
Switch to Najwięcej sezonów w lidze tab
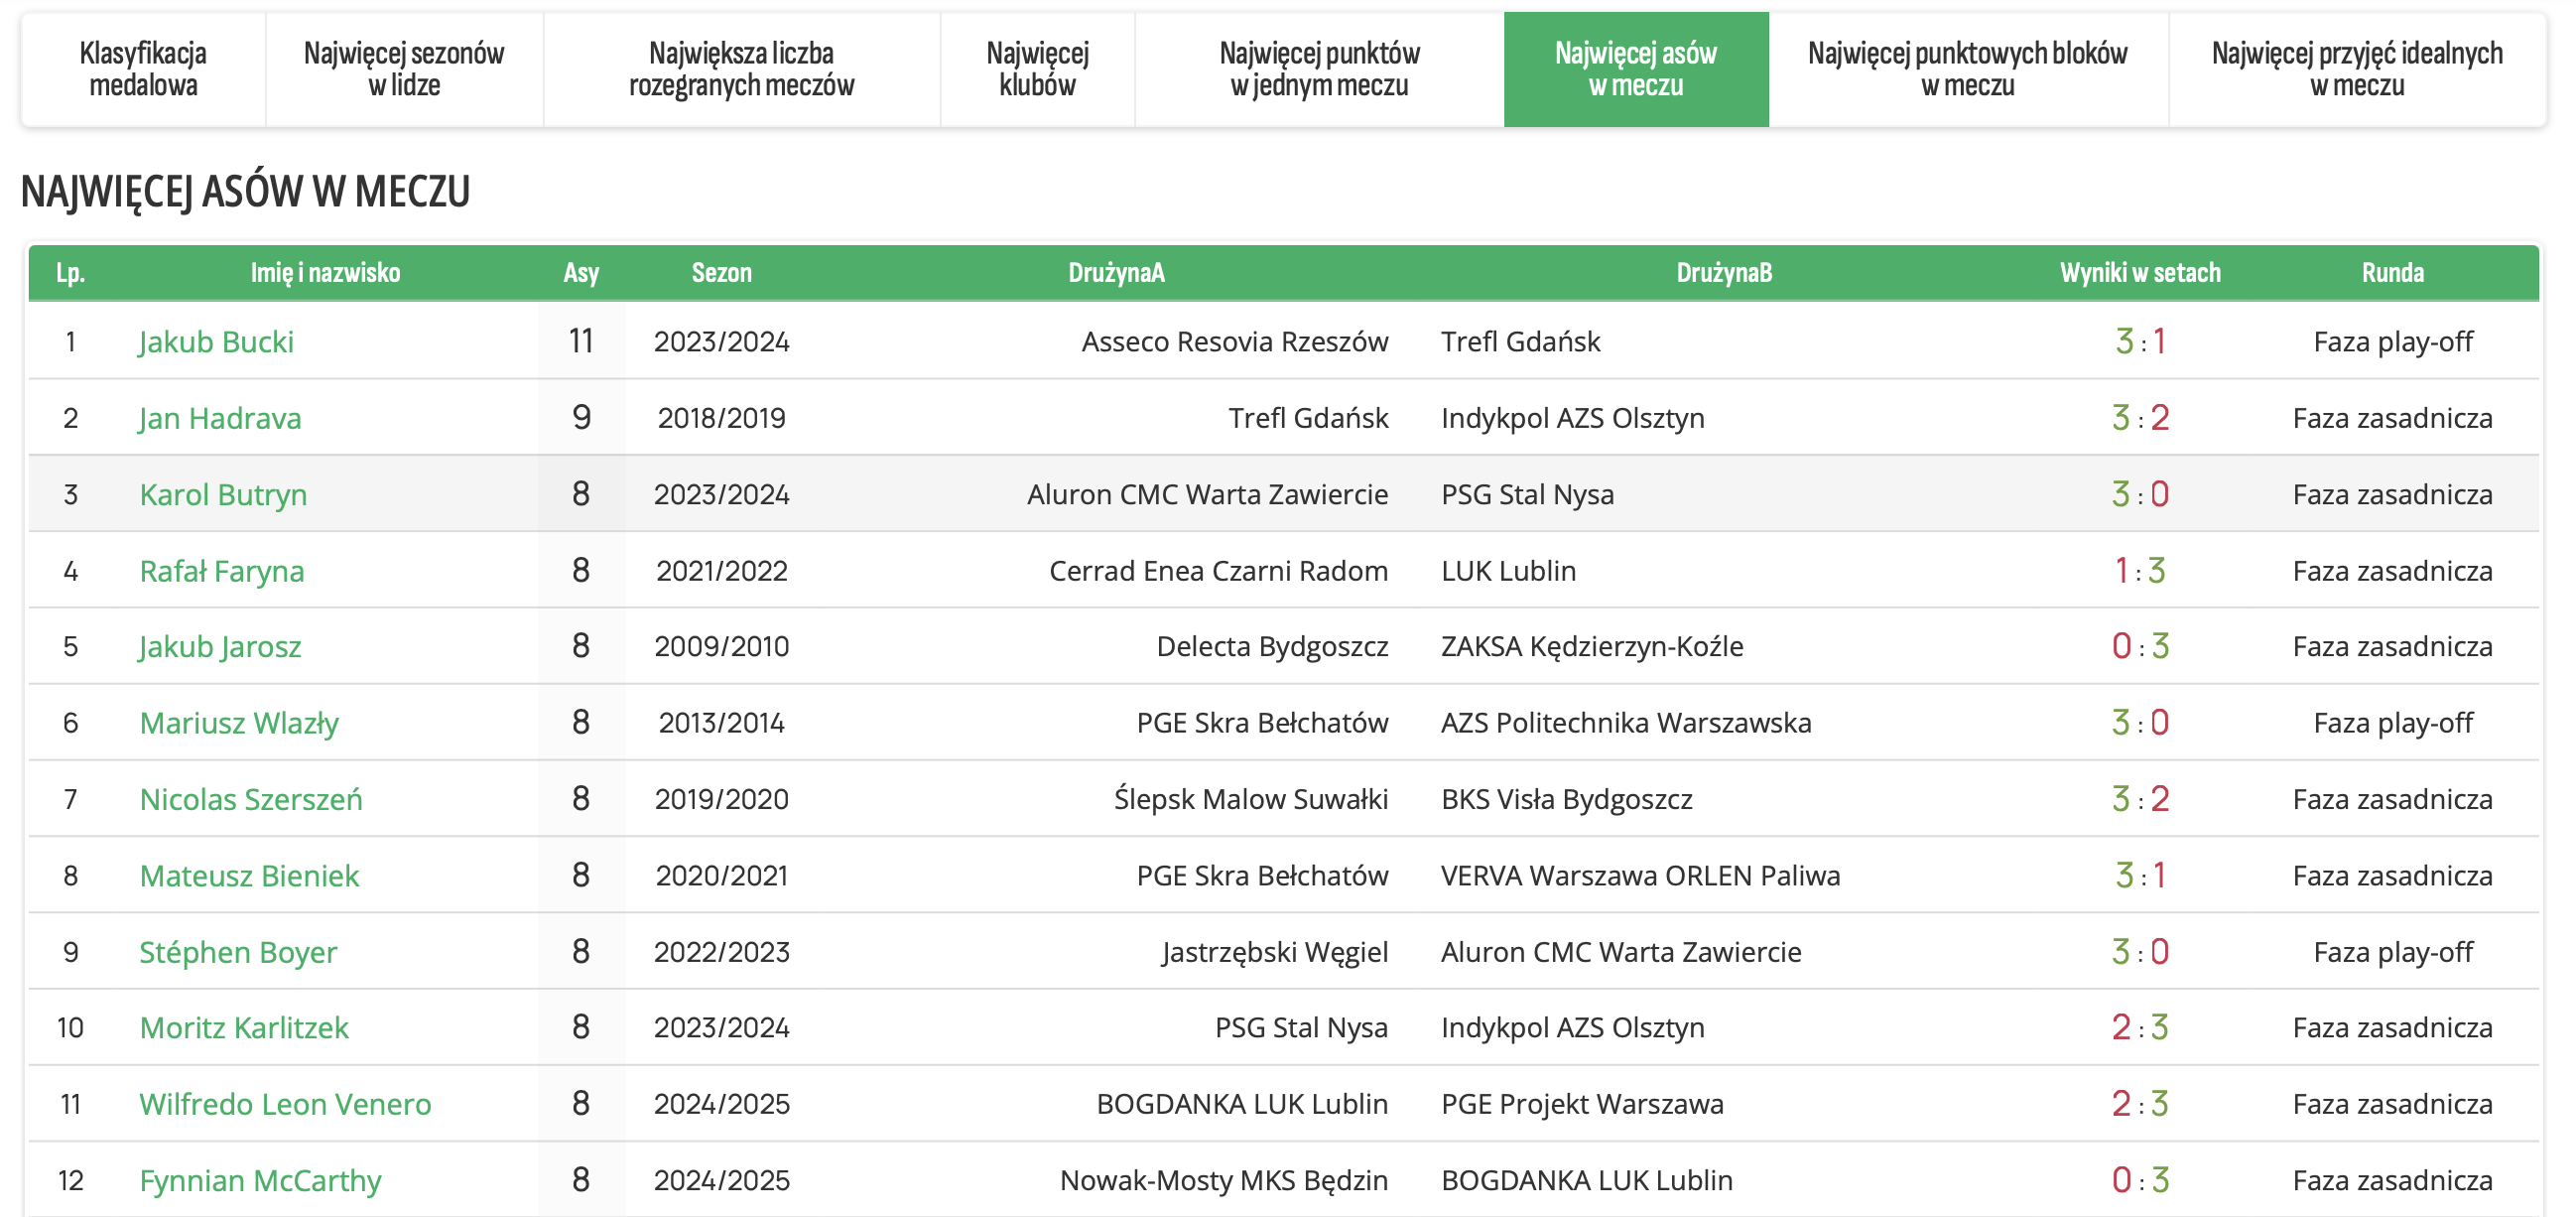click(404, 69)
